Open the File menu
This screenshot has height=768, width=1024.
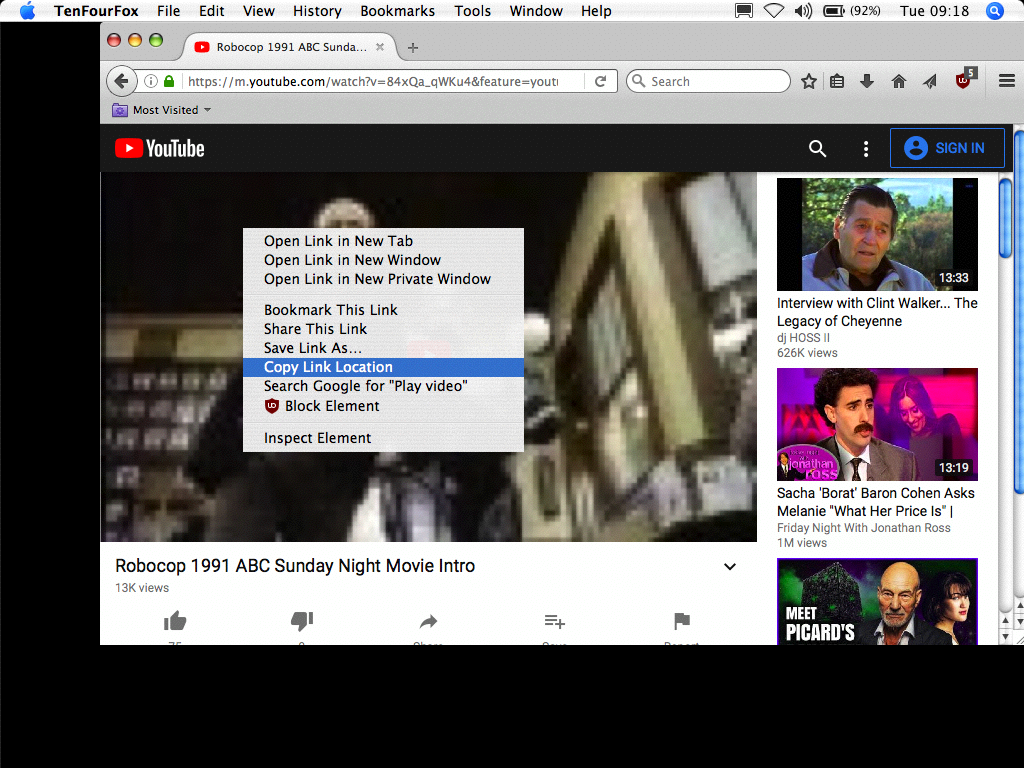click(168, 11)
